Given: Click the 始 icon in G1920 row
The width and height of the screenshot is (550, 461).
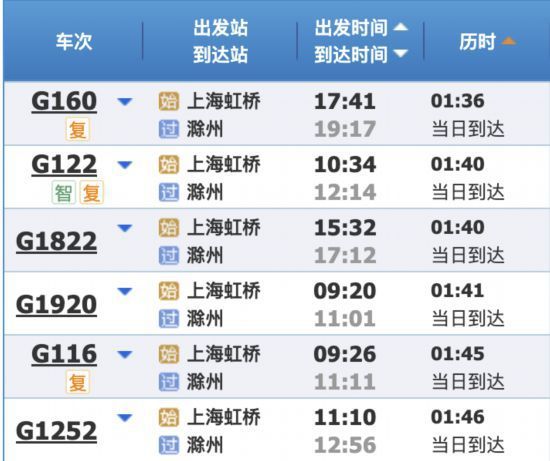Looking at the screenshot, I should [169, 291].
